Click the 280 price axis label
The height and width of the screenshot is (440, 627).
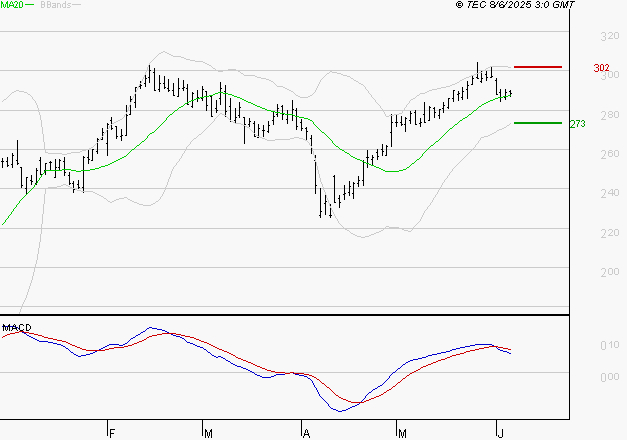(x=610, y=115)
